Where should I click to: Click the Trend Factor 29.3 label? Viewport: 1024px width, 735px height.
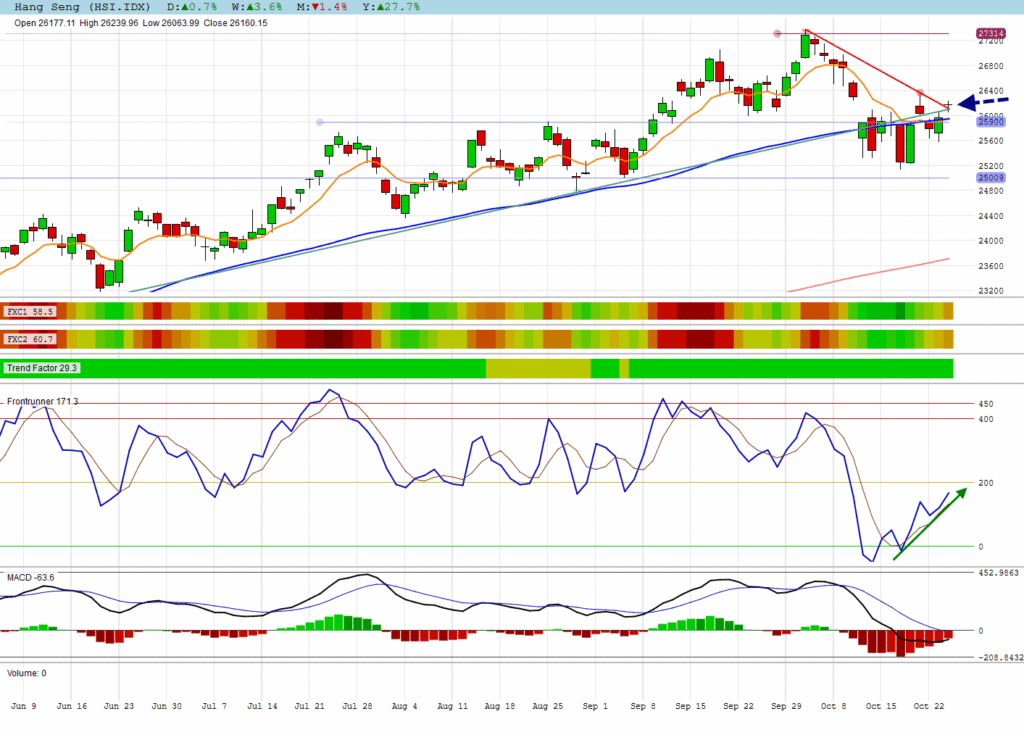(42, 369)
